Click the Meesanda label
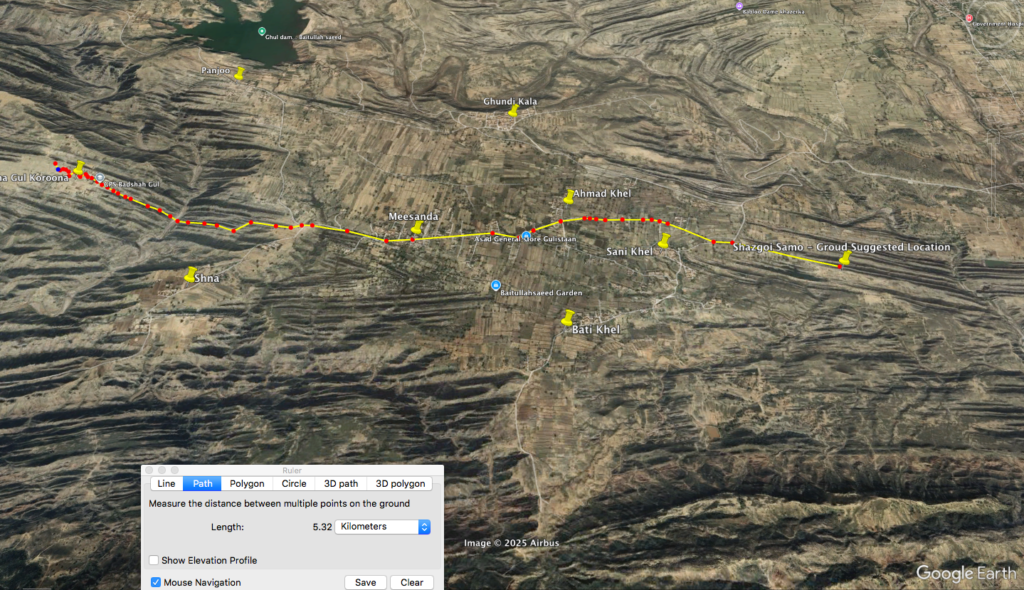 pyautogui.click(x=413, y=216)
